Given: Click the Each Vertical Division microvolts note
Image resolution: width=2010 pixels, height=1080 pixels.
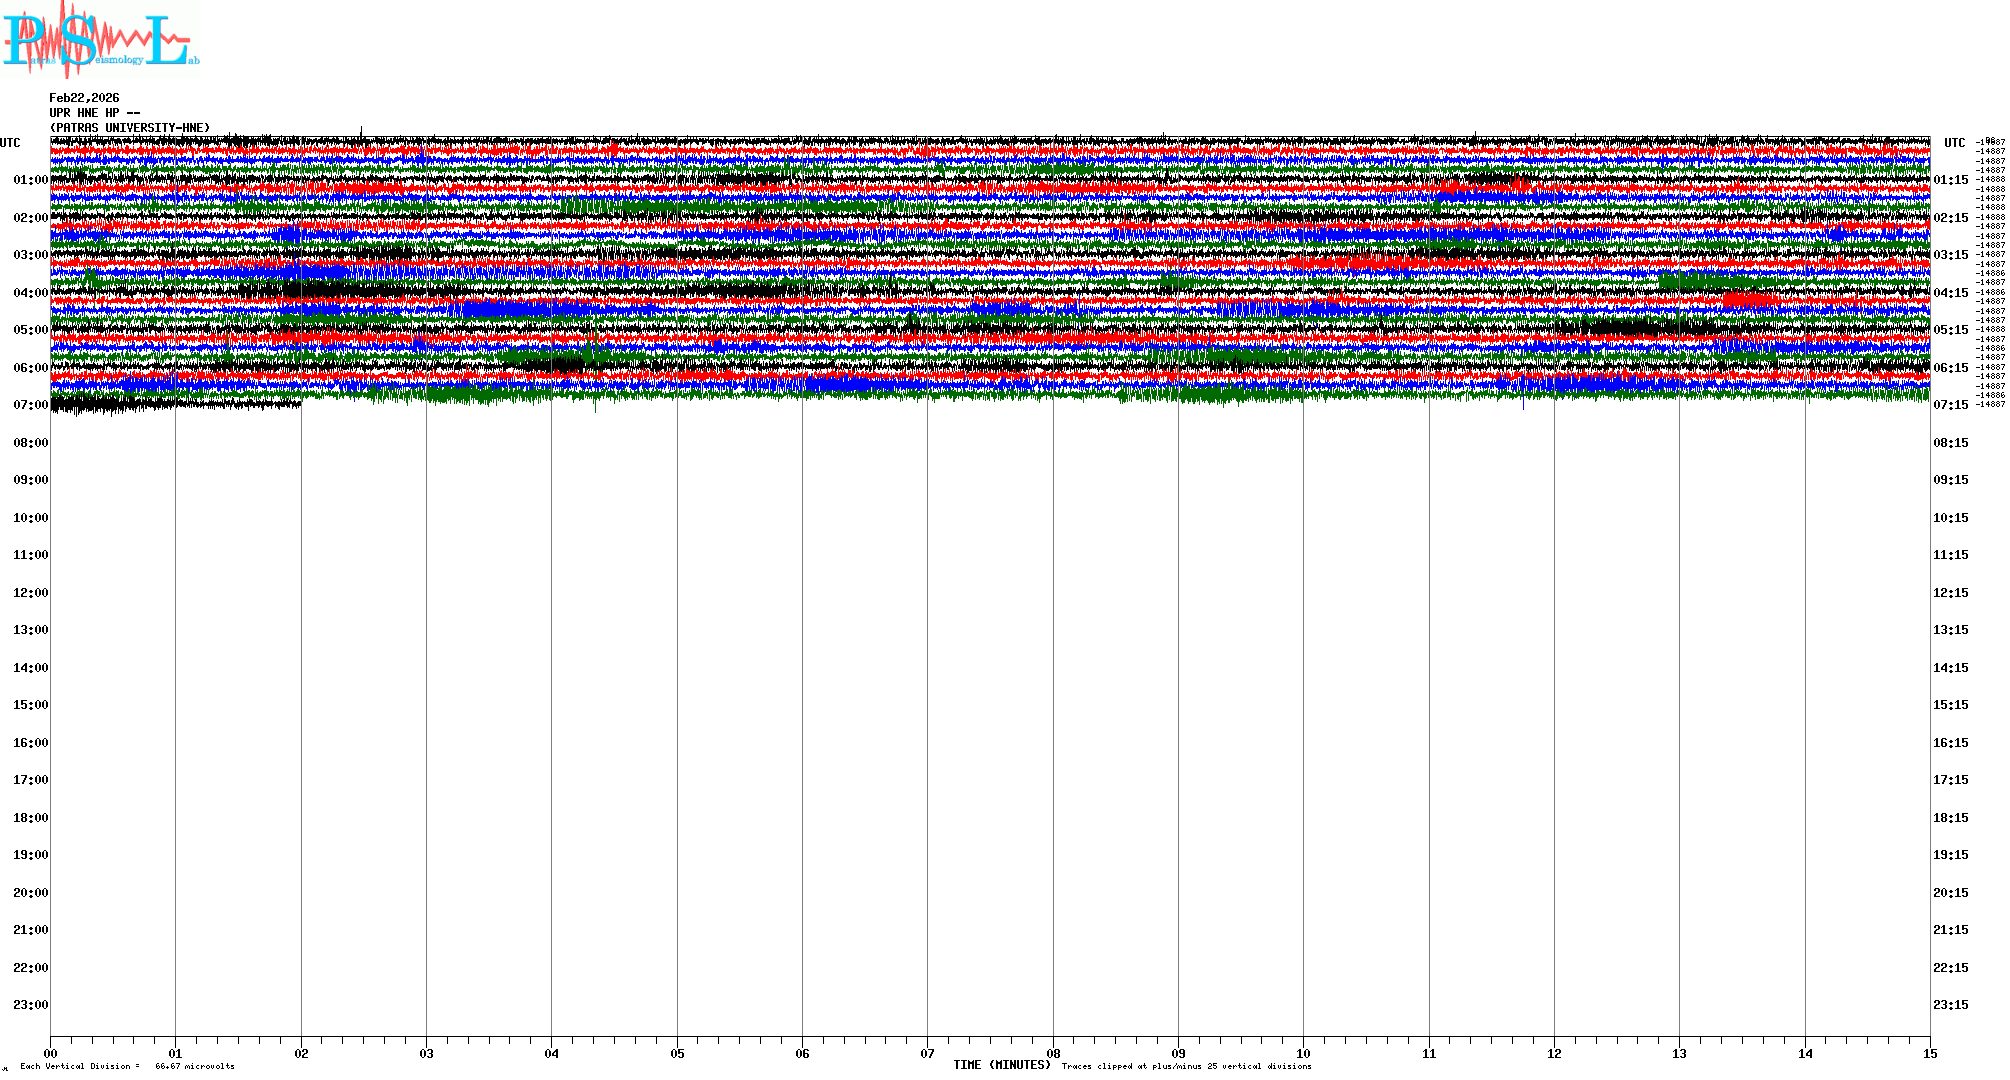Looking at the screenshot, I should click(127, 1066).
